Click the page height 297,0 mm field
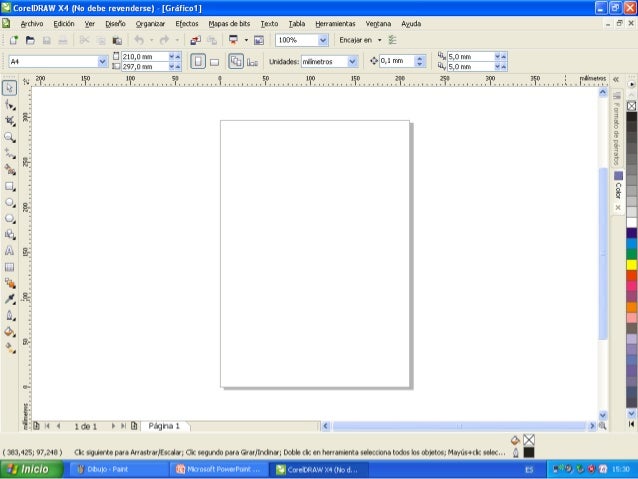The height and width of the screenshot is (479, 638). [144, 66]
